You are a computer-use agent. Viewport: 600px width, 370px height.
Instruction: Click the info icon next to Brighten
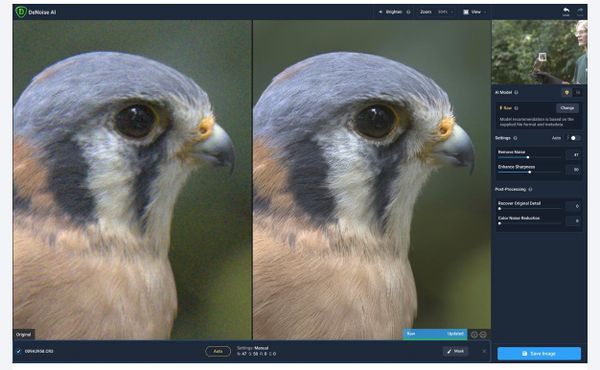pyautogui.click(x=408, y=12)
